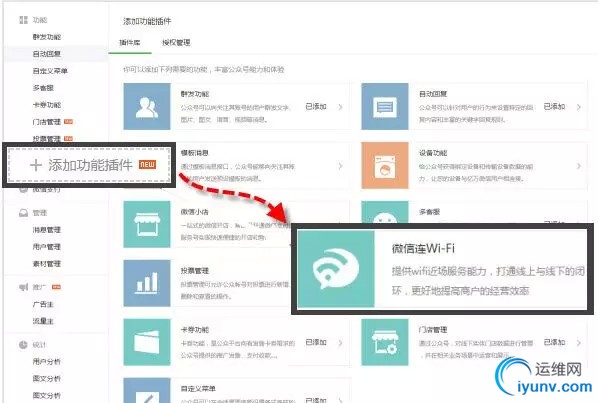Expand the 模板消息 card chevron arrow
This screenshot has height=403, width=598.
(x=340, y=166)
